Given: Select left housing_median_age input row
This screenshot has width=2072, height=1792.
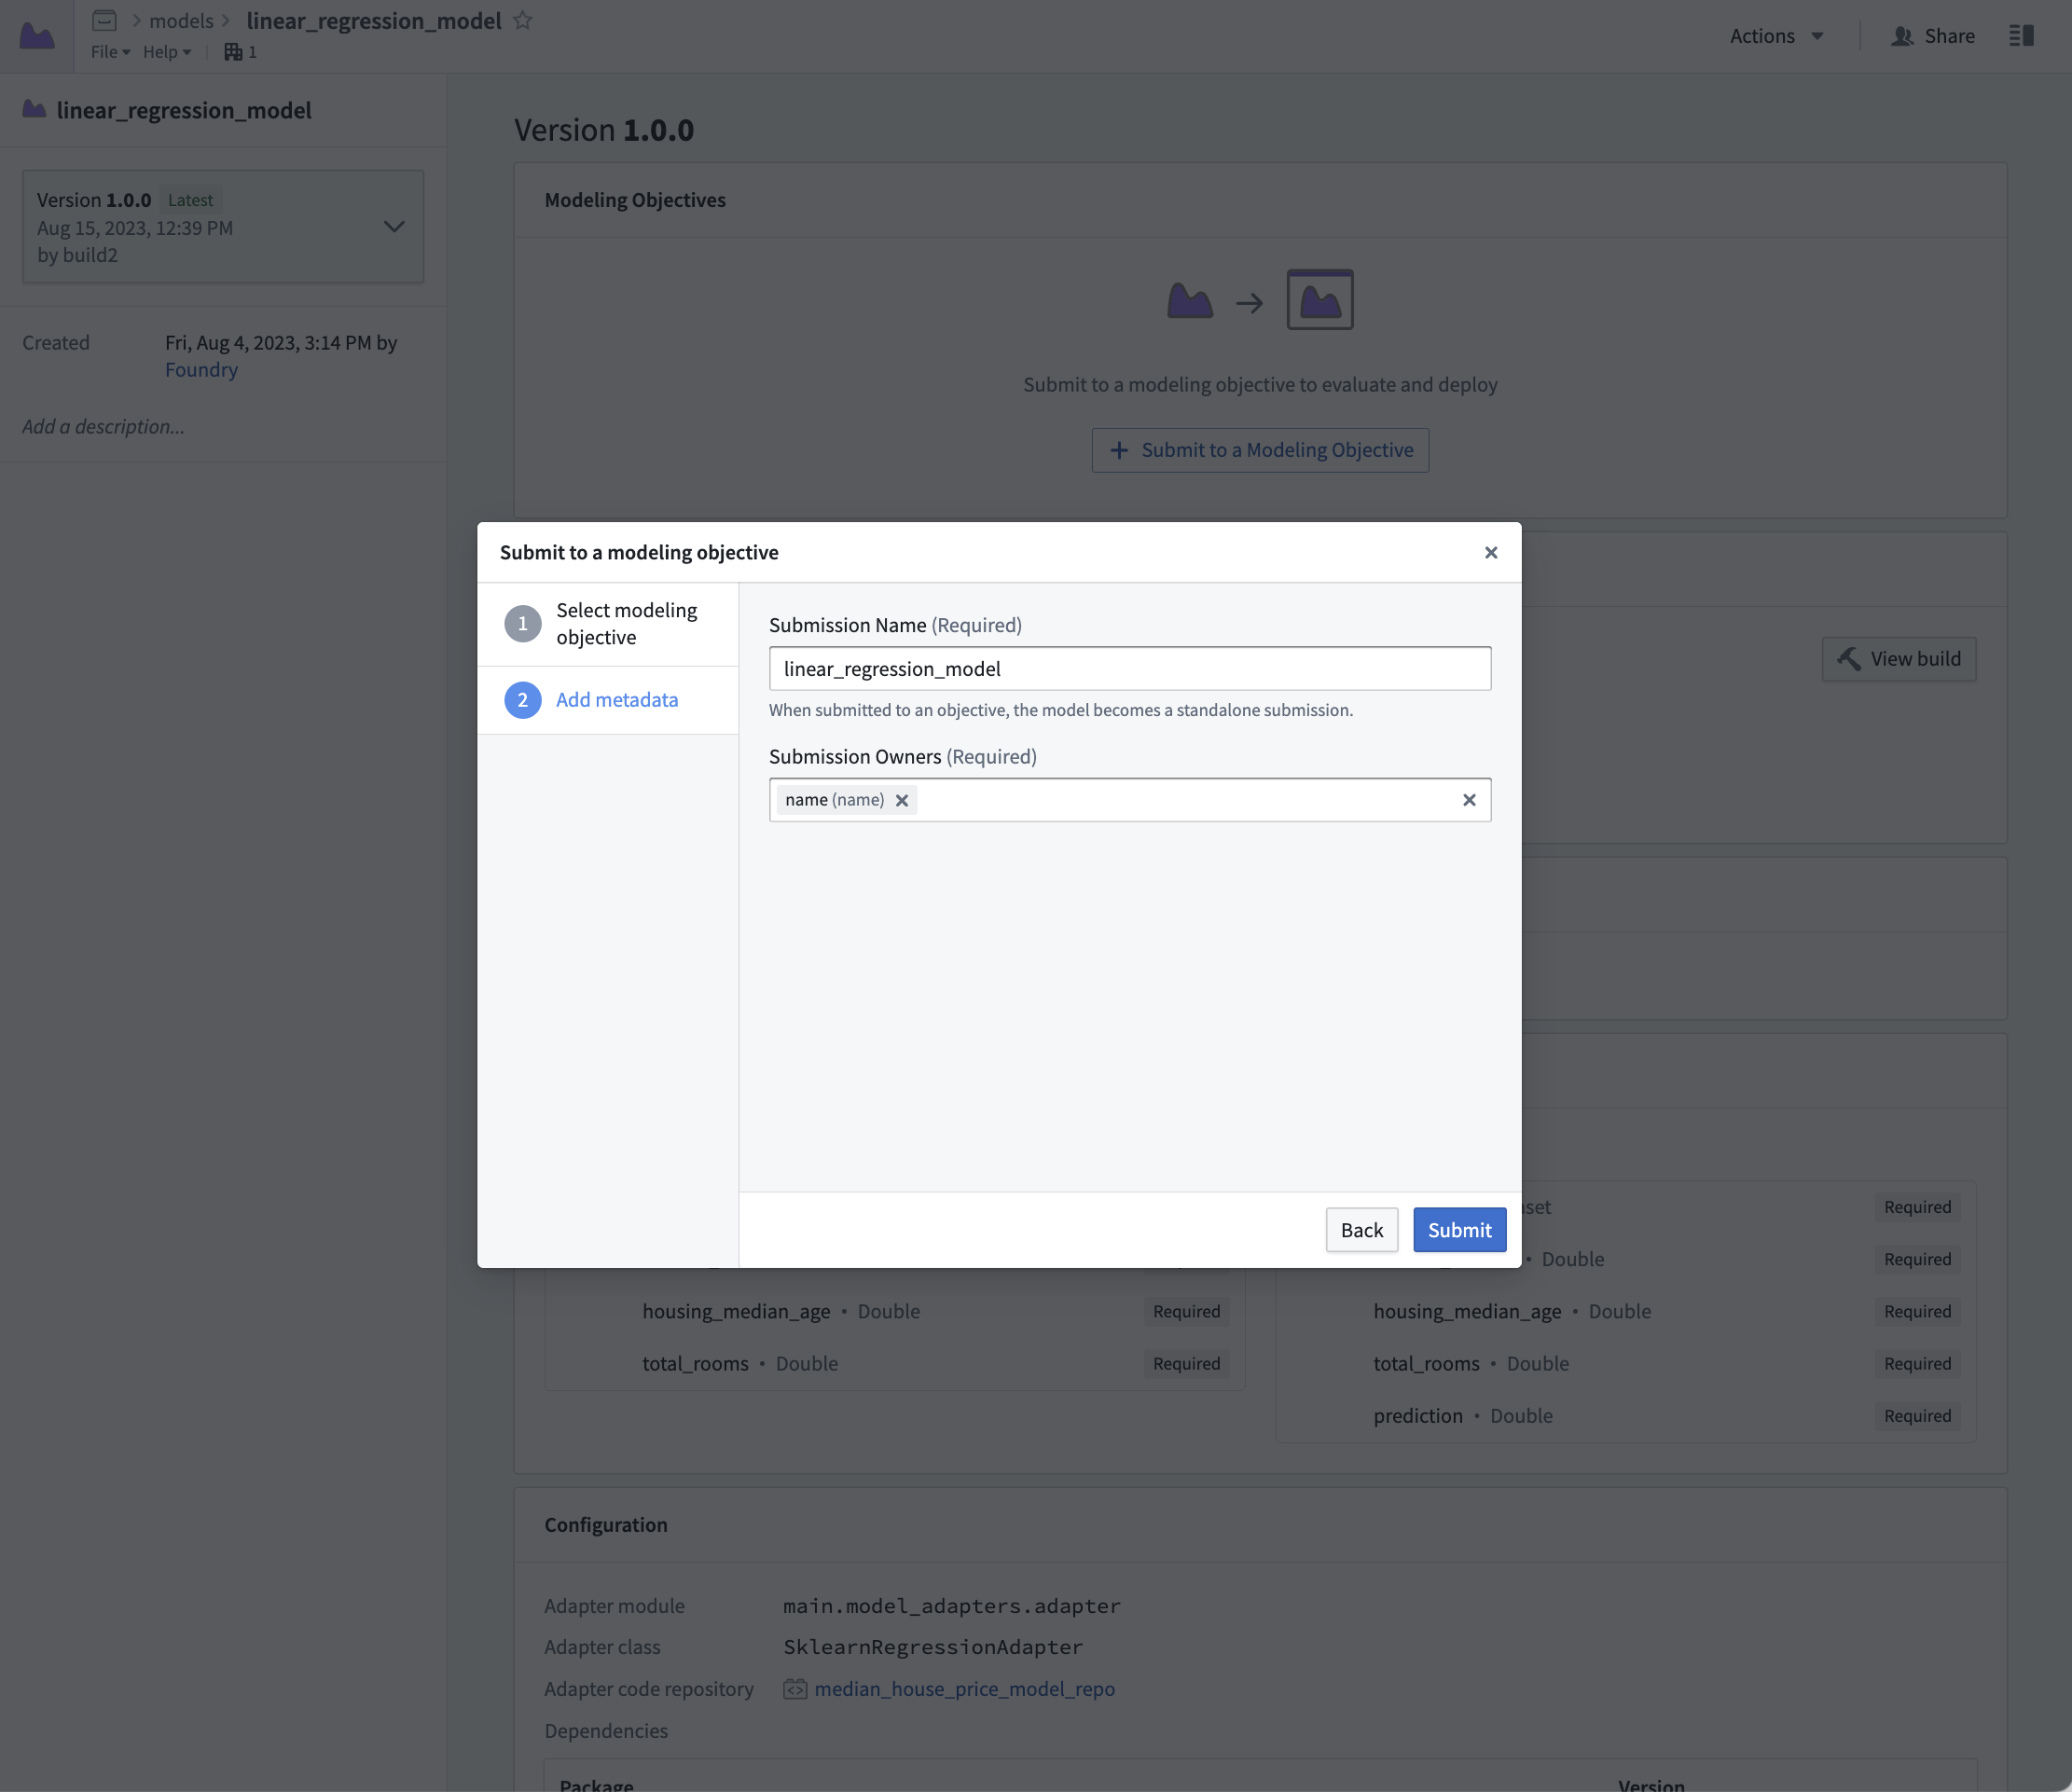Looking at the screenshot, I should pyautogui.click(x=894, y=1311).
